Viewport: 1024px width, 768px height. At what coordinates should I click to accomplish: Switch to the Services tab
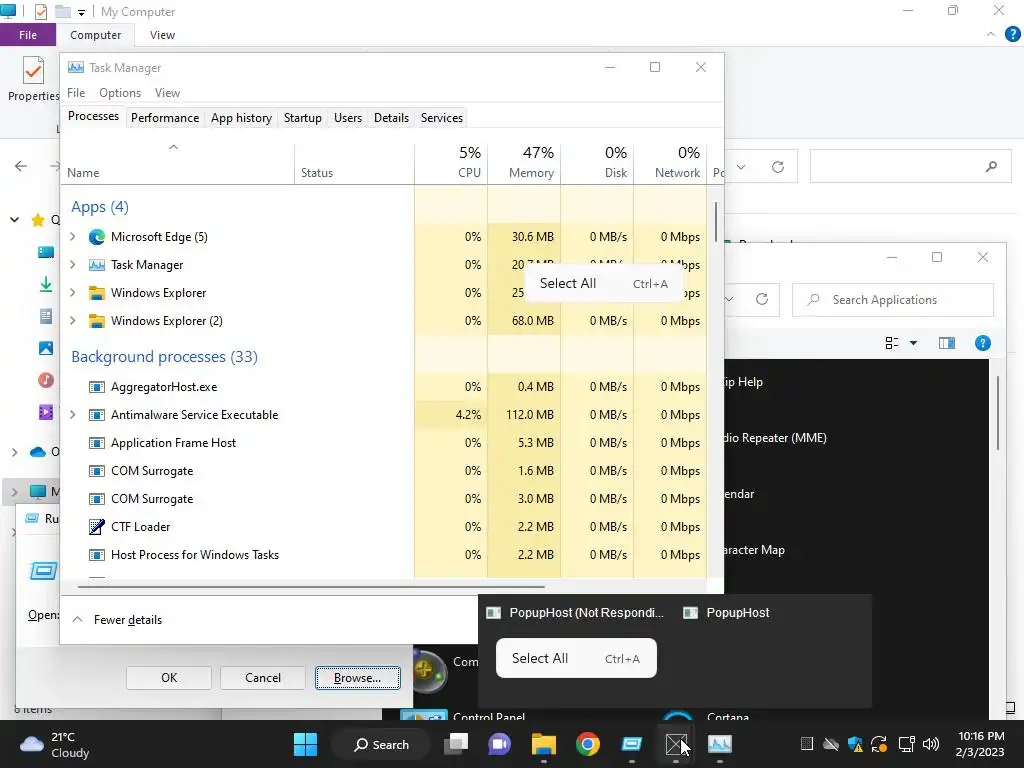pyautogui.click(x=441, y=118)
